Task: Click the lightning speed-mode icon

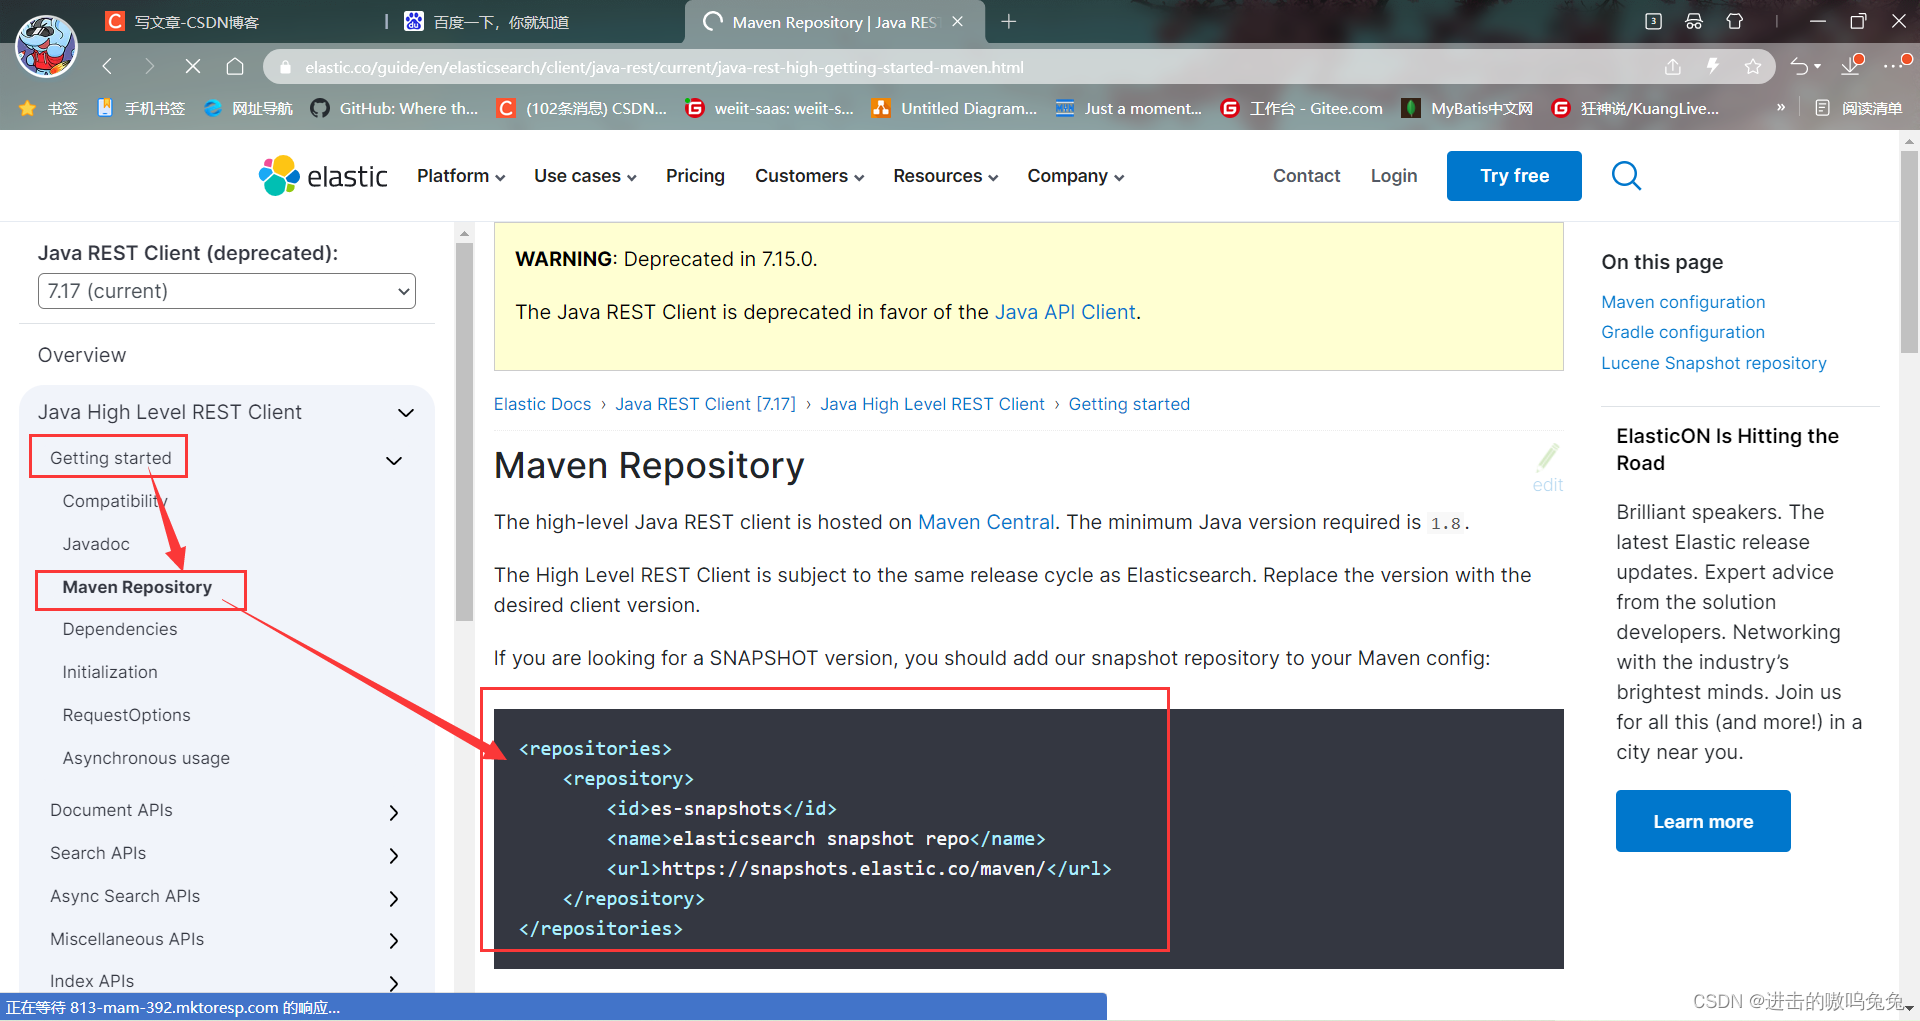Action: 1713,66
